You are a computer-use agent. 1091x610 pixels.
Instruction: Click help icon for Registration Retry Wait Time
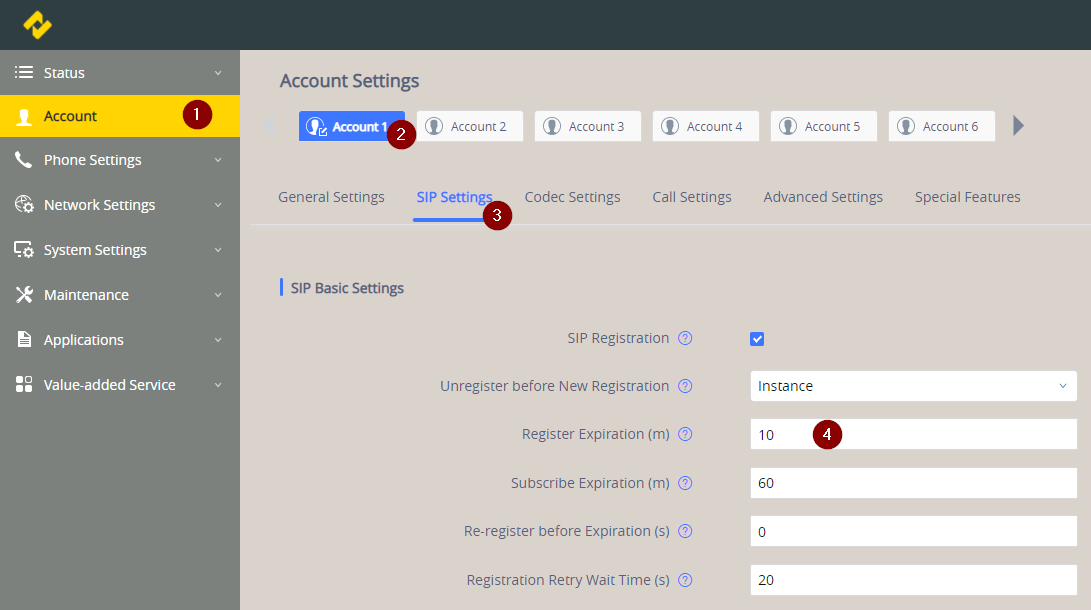(x=685, y=580)
